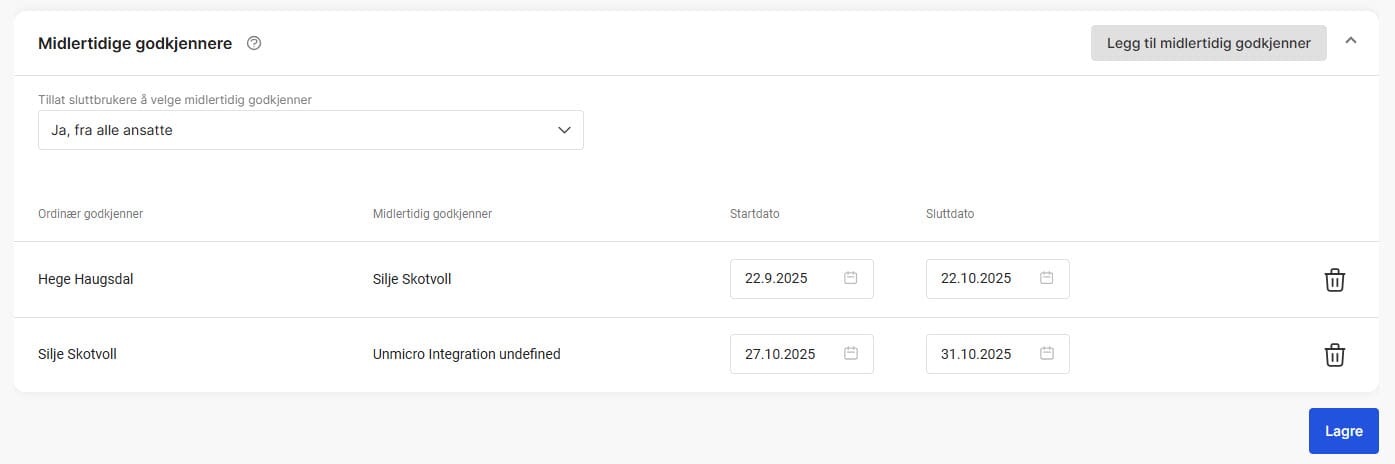The image size is (1395, 464).
Task: Click the 27.10.2025 start date text
Action: tap(780, 354)
